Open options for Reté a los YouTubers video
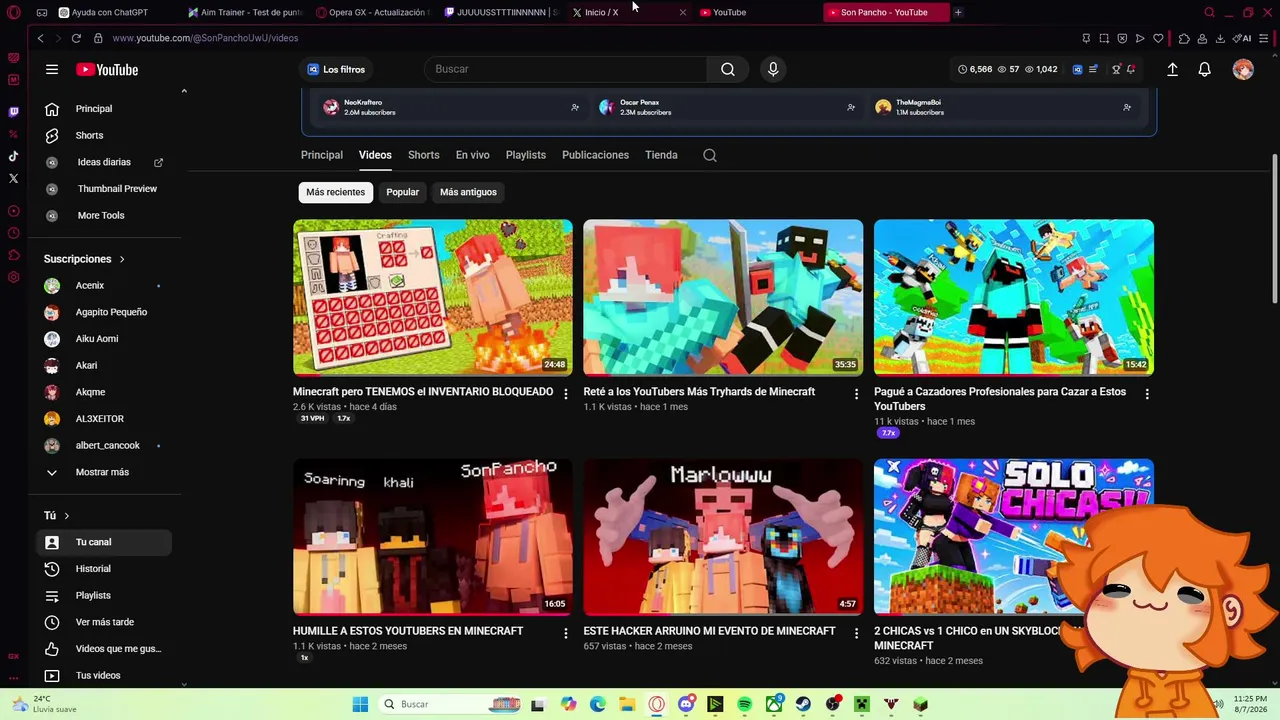The height and width of the screenshot is (720, 1280). [856, 394]
